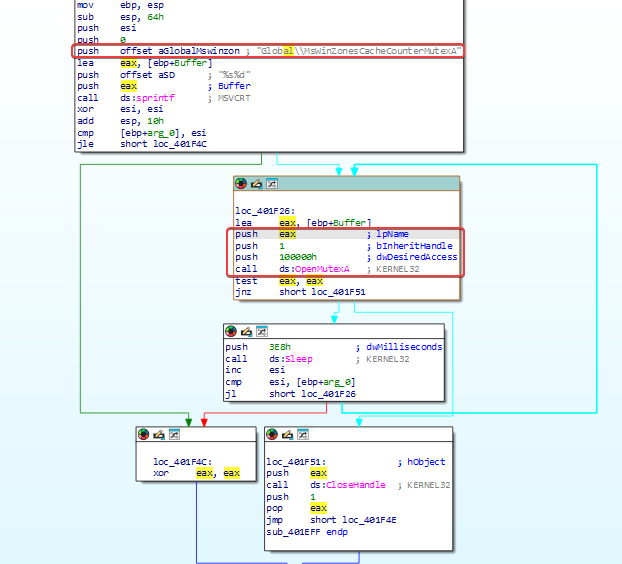Image resolution: width=622 pixels, height=564 pixels.
Task: Click the color icon on loc_401F51 node
Action: 272,434
